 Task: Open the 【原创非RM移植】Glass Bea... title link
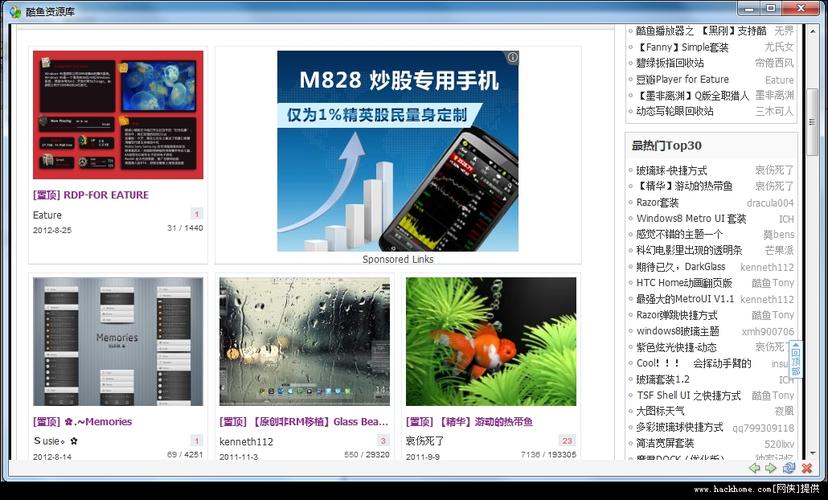coord(304,422)
